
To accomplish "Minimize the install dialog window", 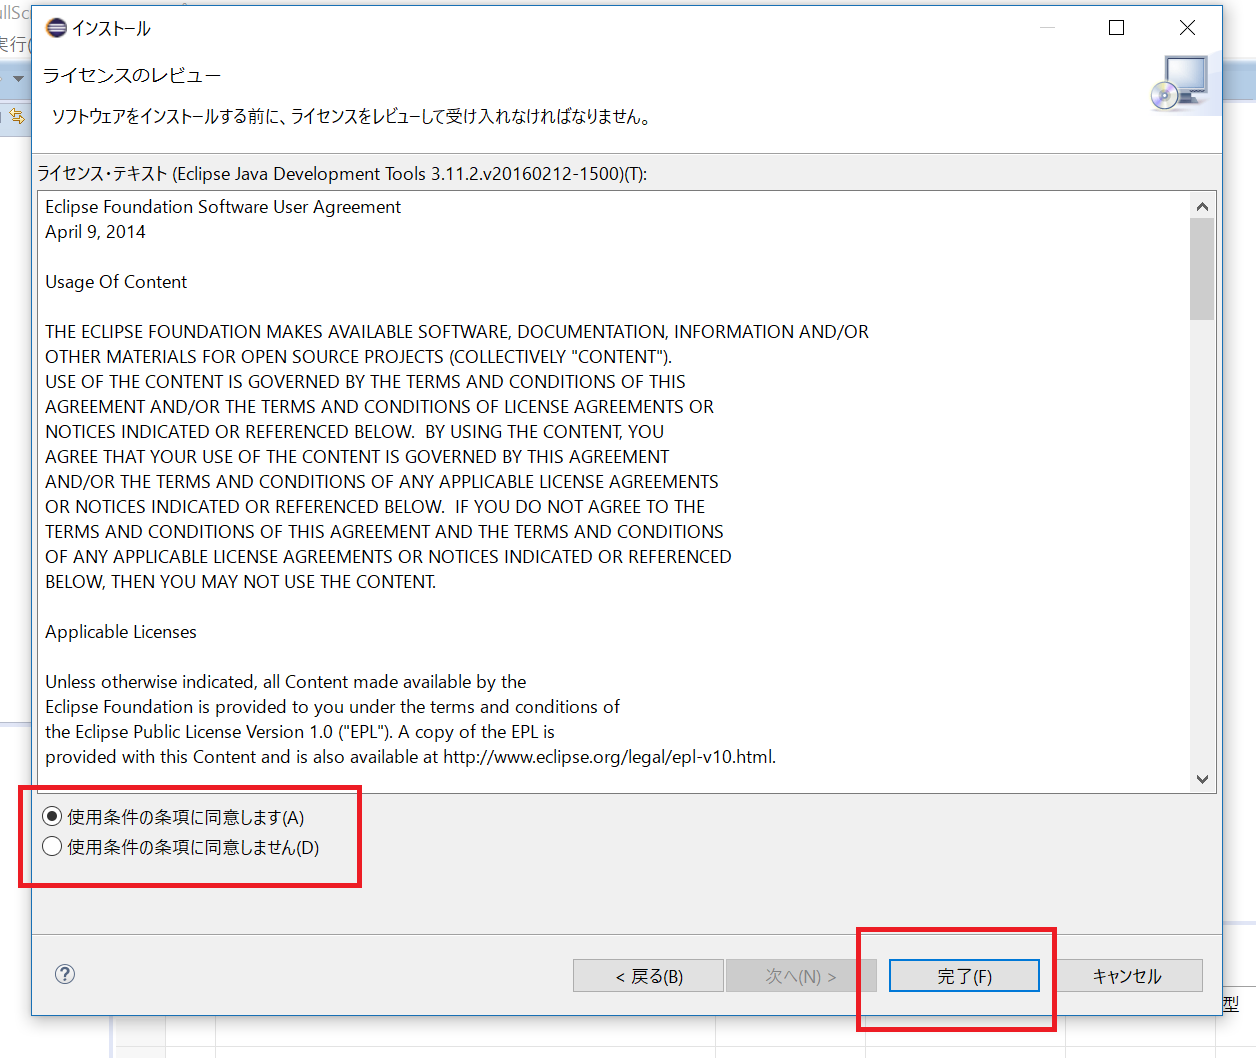I will (1047, 28).
